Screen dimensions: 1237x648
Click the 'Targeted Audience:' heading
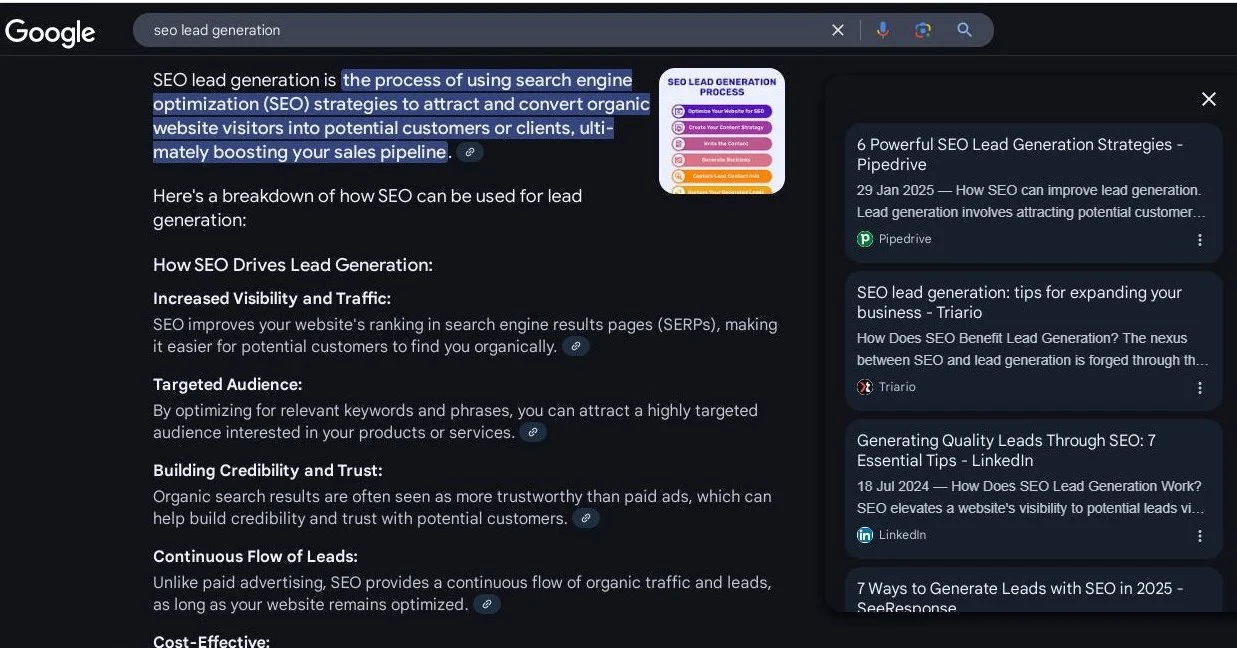(227, 384)
